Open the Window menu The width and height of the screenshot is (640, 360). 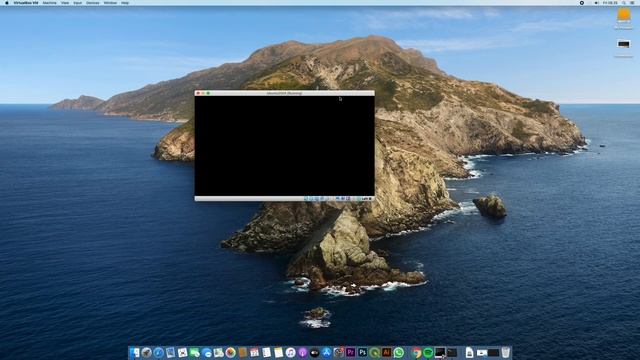click(x=110, y=3)
